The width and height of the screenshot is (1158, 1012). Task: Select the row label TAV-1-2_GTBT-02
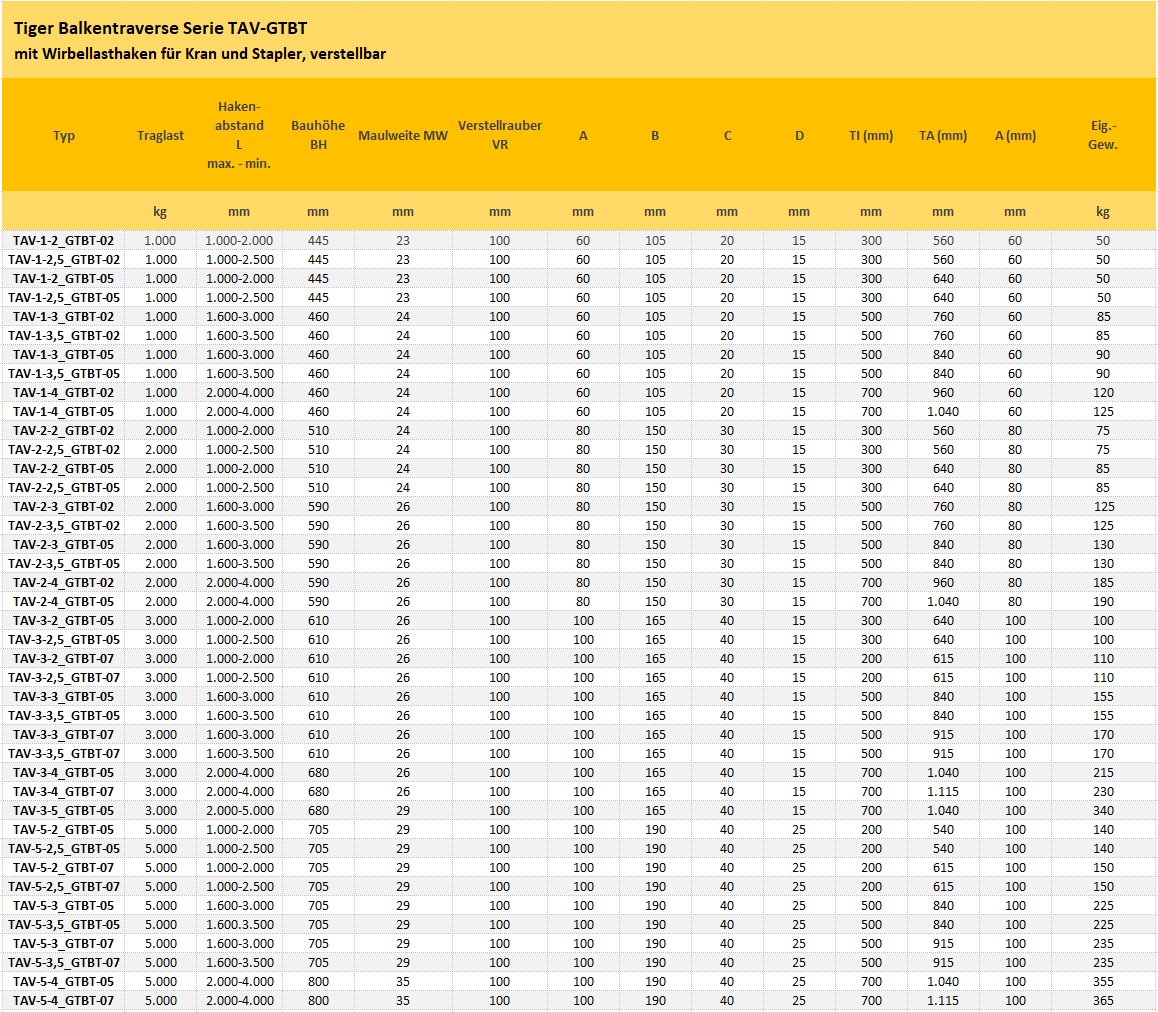(64, 241)
